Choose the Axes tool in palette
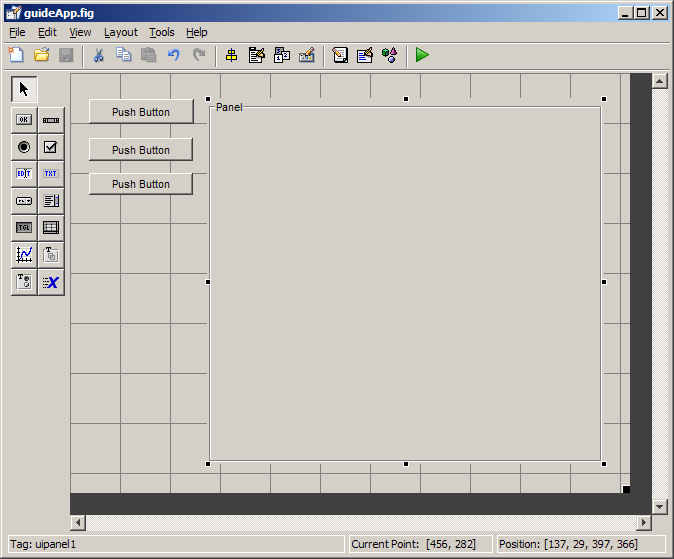The image size is (674, 559). click(x=24, y=255)
